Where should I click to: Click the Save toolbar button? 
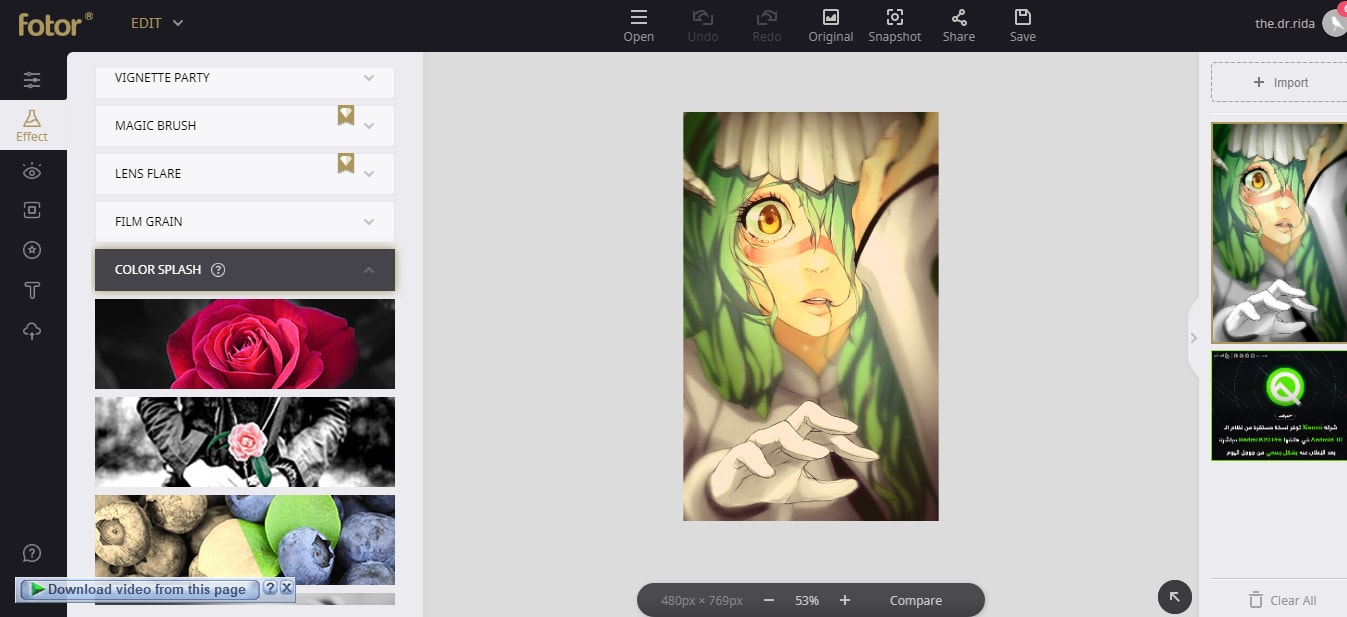tap(1023, 26)
